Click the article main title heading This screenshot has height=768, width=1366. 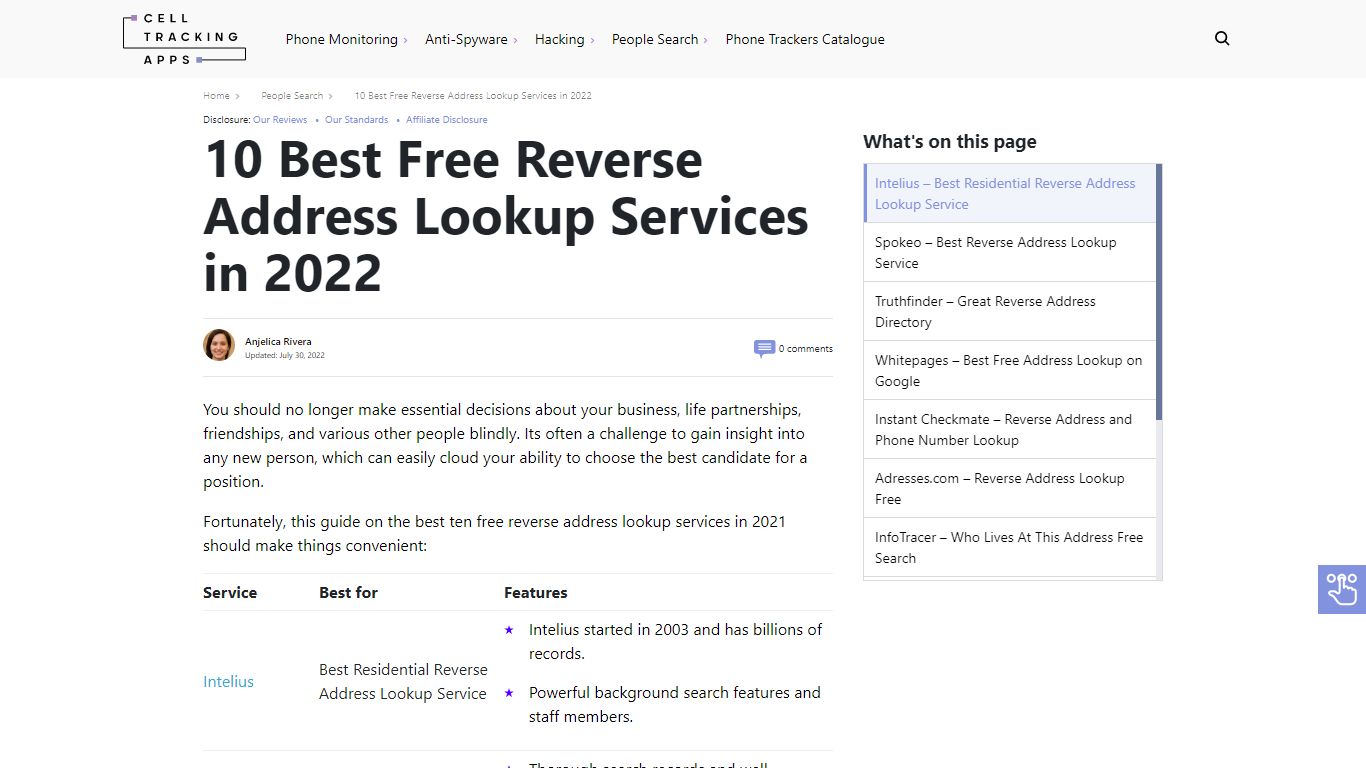(506, 216)
